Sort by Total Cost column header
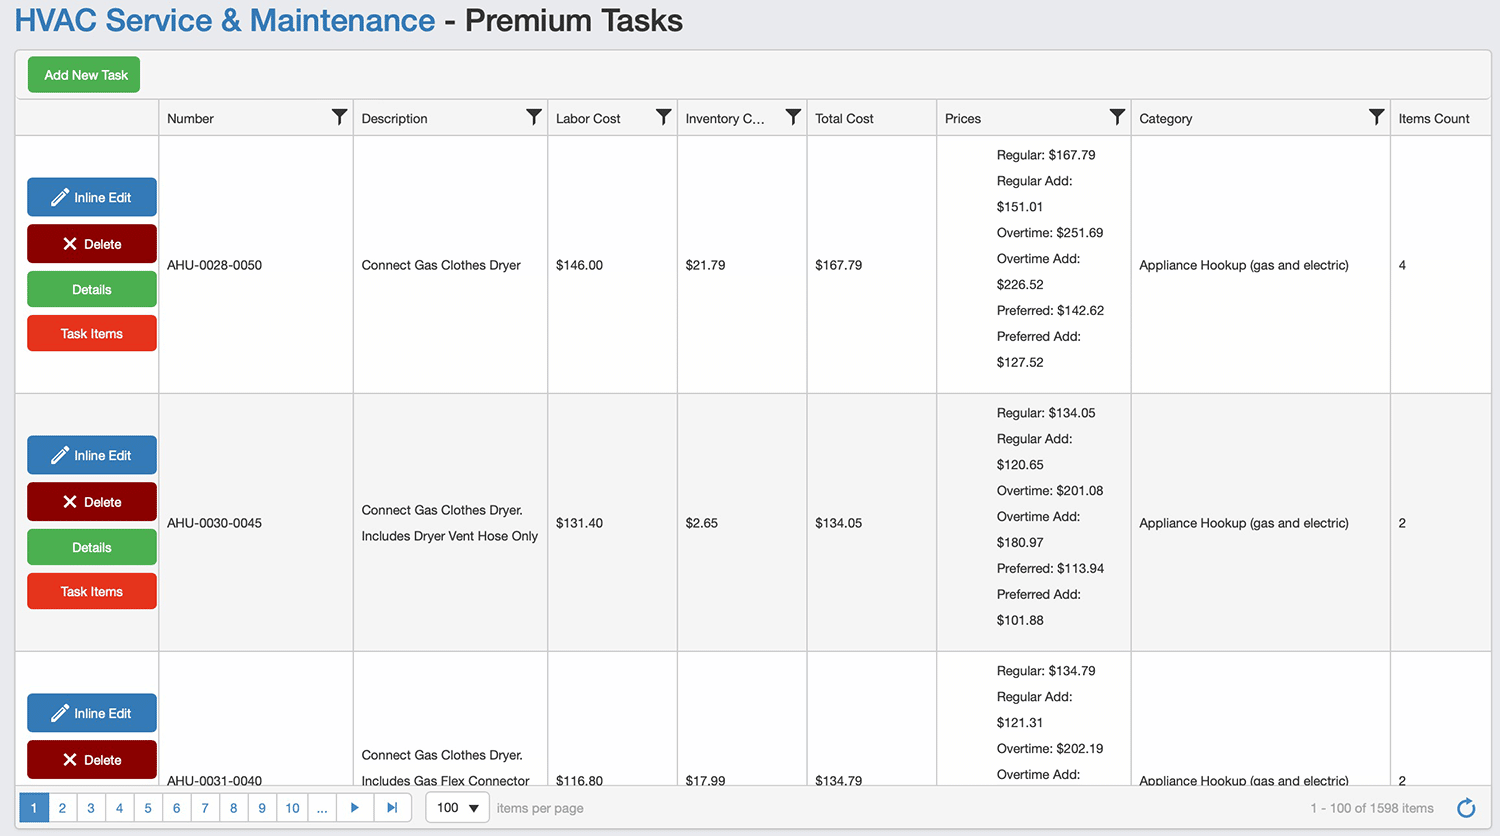Viewport: 1500px width, 836px height. 844,118
